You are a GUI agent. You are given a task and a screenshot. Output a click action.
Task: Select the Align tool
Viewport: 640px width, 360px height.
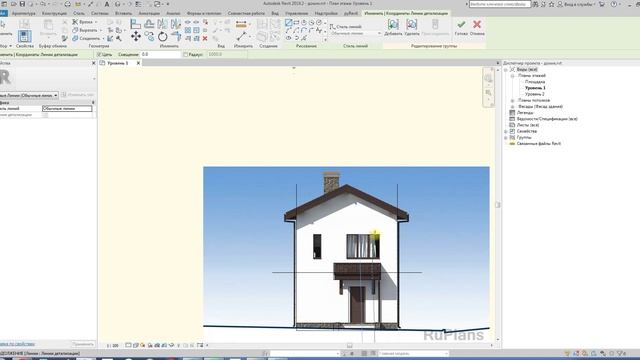coord(136,24)
